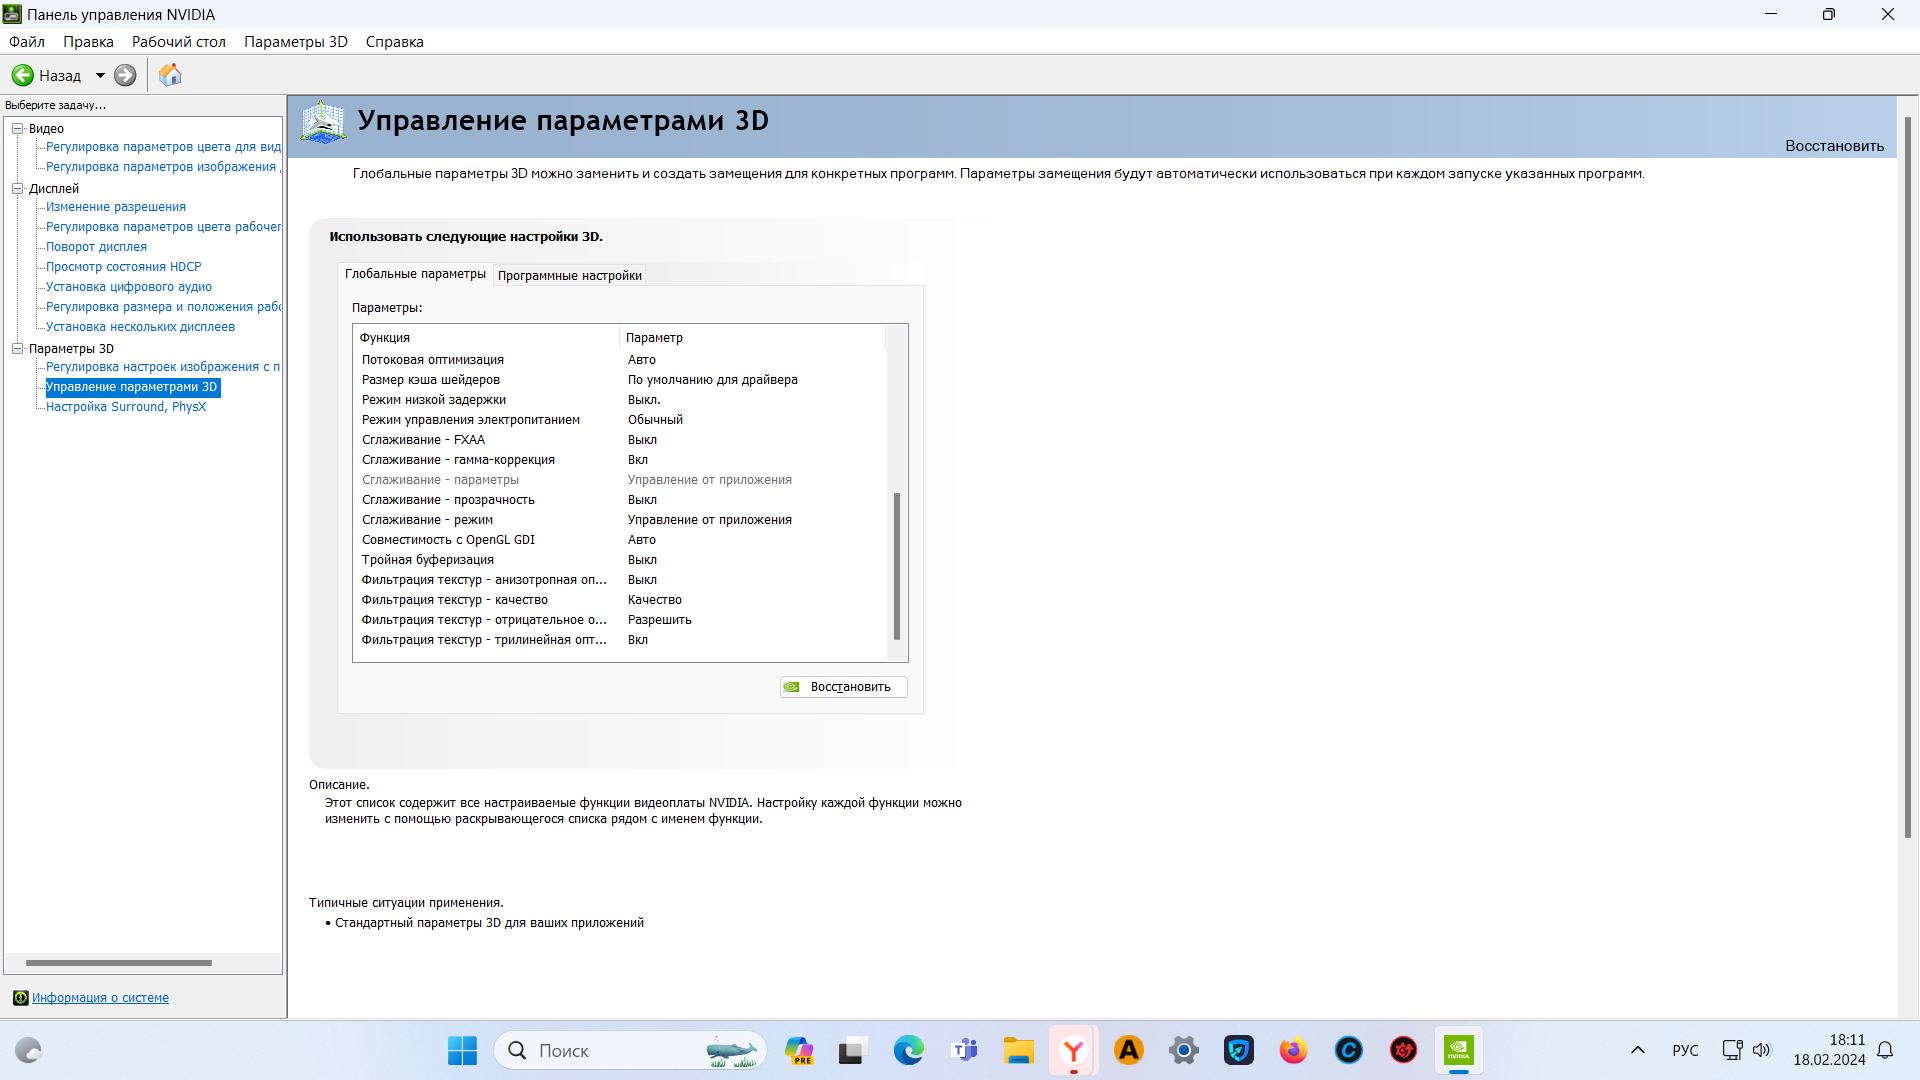Switch to Программные настройки tab
This screenshot has width=1920, height=1080.
569,275
